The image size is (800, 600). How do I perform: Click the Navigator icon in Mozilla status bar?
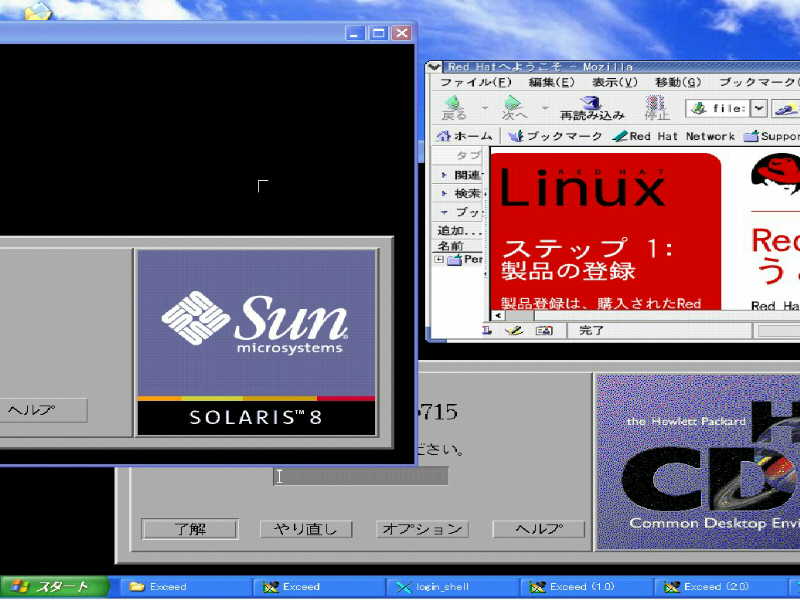[x=487, y=331]
